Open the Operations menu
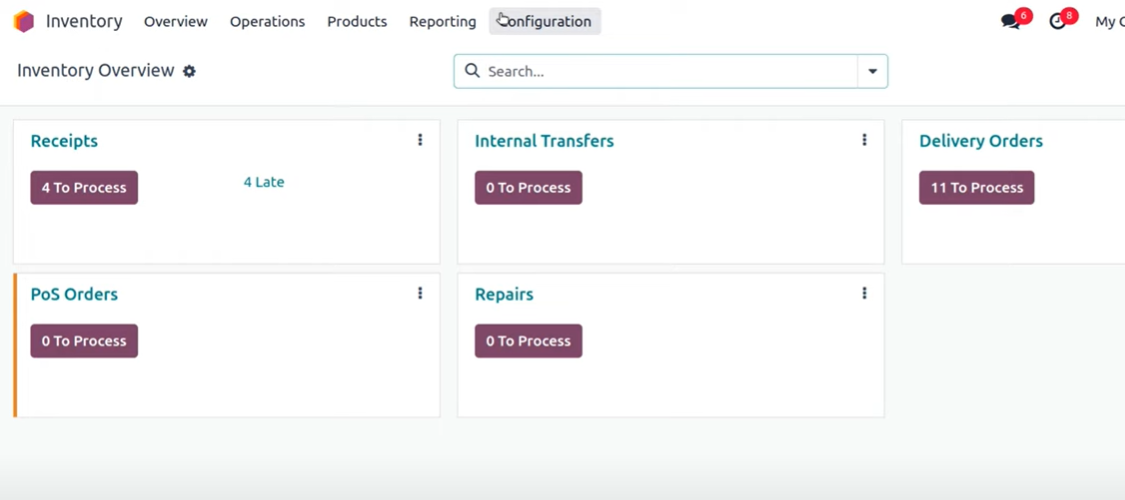 (267, 22)
